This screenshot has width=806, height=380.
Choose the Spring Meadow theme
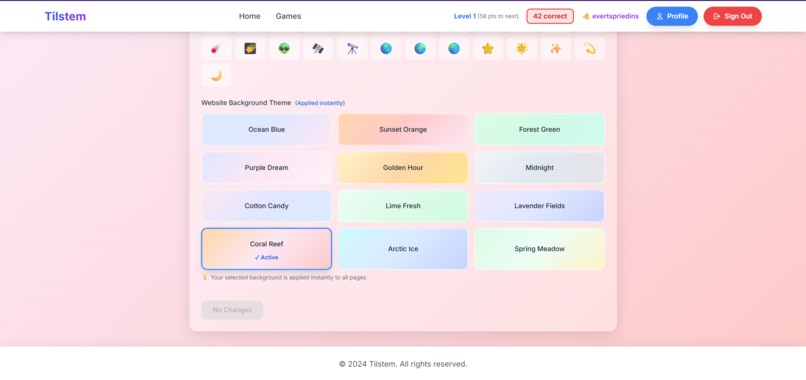[x=539, y=249]
